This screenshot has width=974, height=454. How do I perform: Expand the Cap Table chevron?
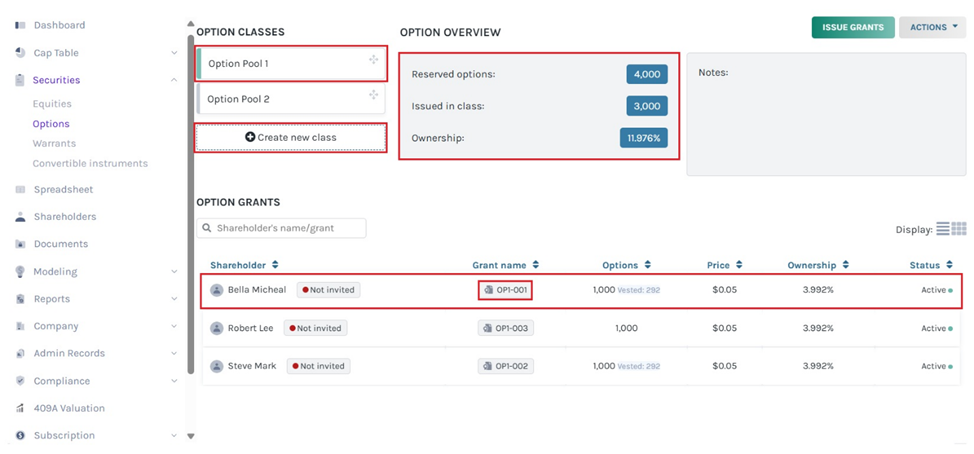pyautogui.click(x=174, y=53)
